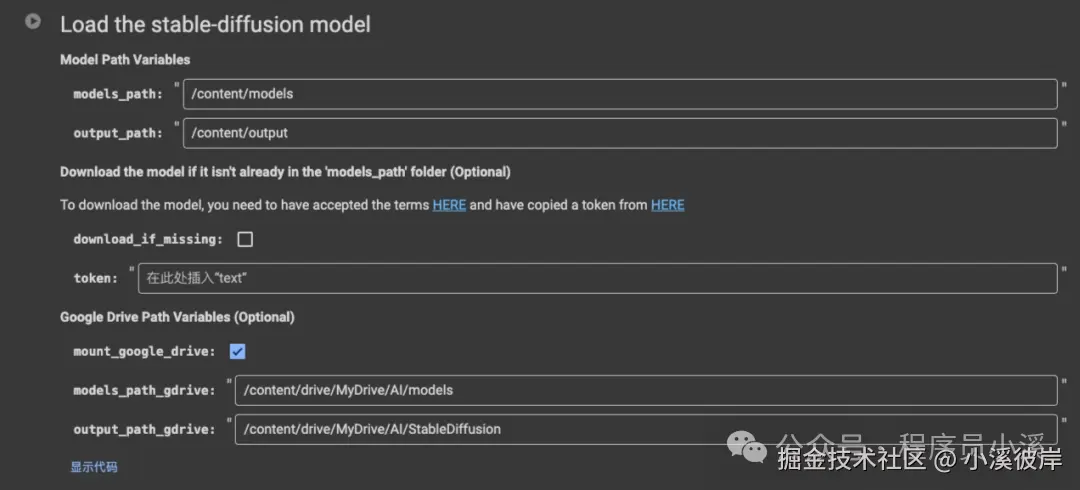Edit the models_path_gdrive input field
This screenshot has height=490, width=1080.
pyautogui.click(x=645, y=390)
